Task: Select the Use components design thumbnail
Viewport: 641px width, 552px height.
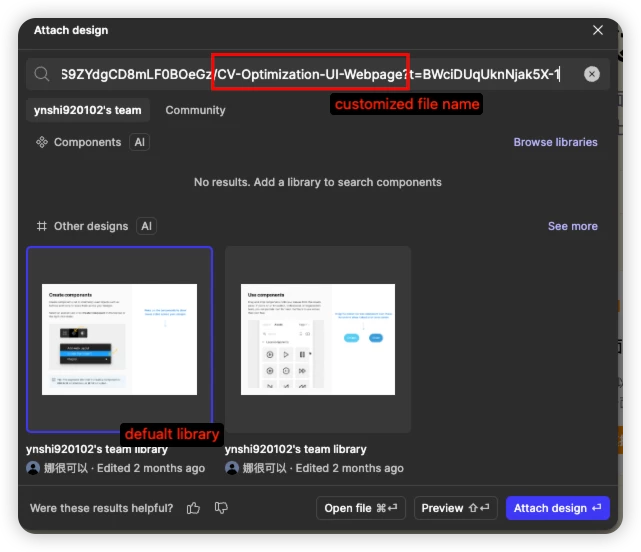Action: [x=318, y=339]
